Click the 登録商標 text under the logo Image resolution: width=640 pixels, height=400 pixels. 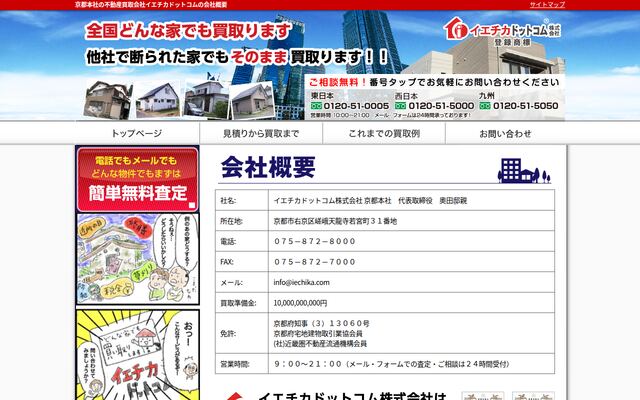coord(512,42)
